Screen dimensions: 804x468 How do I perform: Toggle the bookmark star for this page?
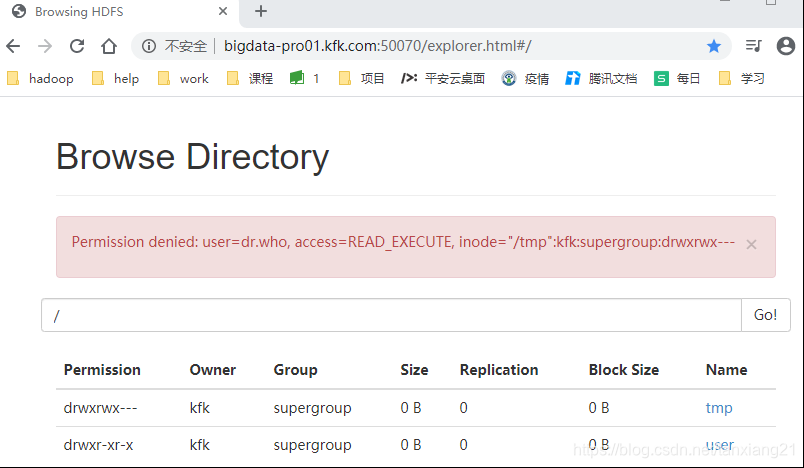click(714, 46)
